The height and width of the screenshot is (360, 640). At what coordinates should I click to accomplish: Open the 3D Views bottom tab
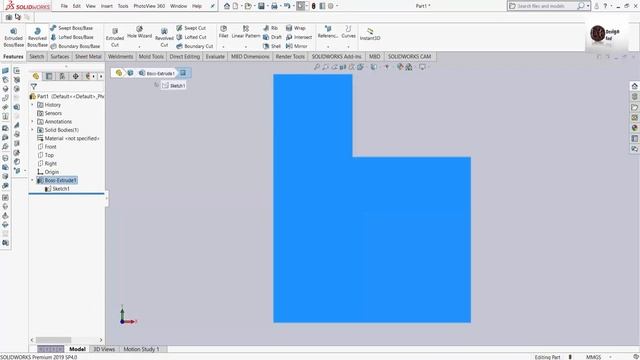pos(104,349)
